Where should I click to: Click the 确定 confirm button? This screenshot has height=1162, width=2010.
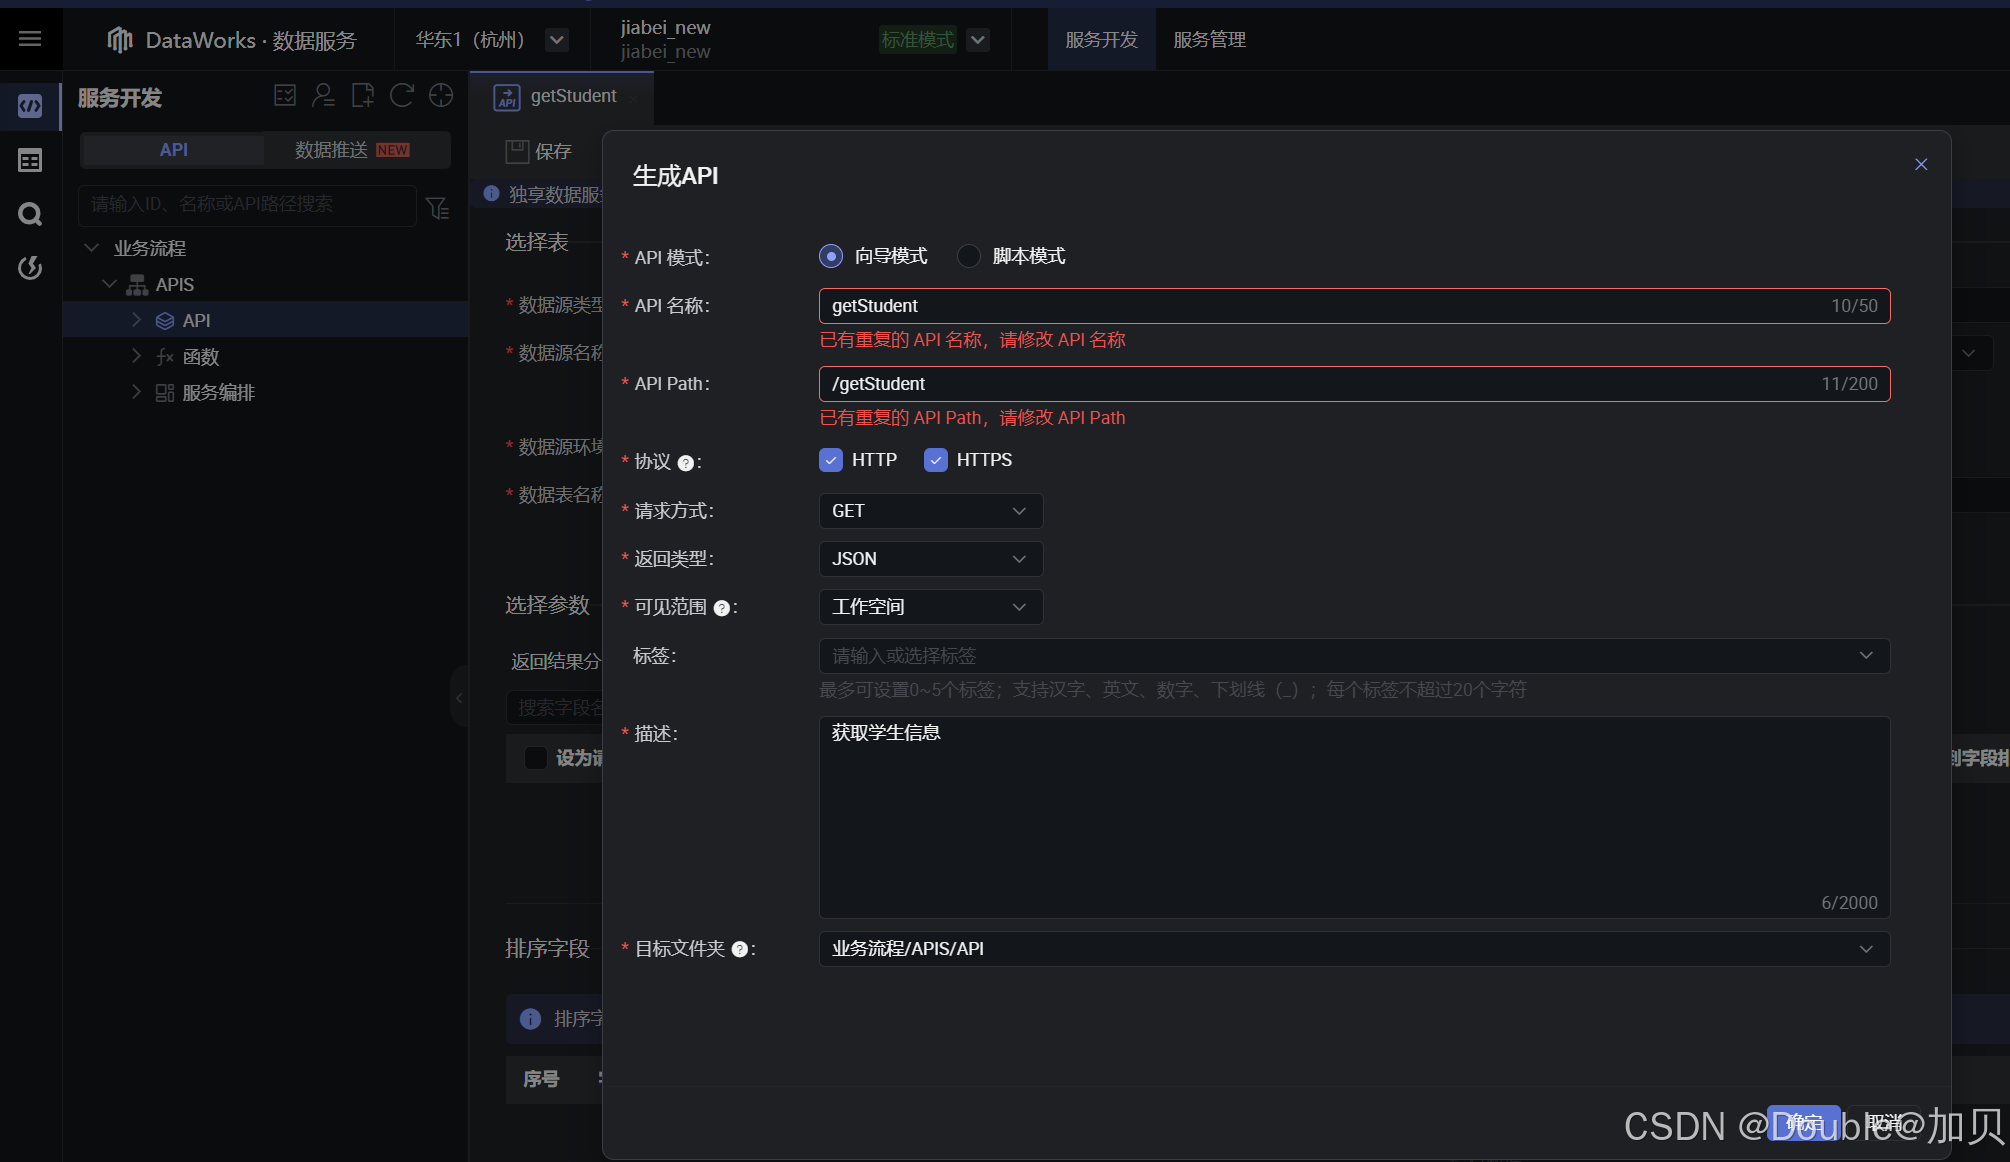click(1803, 1122)
